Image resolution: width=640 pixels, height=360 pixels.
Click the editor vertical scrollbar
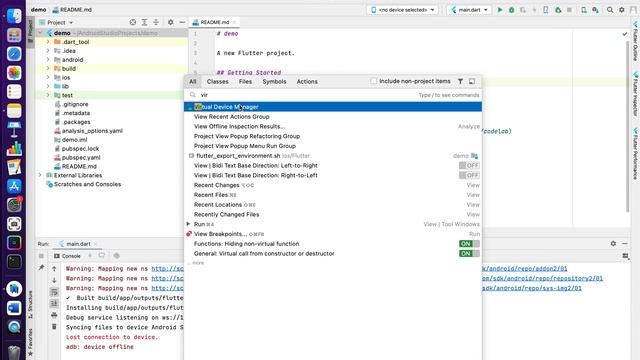(x=628, y=127)
